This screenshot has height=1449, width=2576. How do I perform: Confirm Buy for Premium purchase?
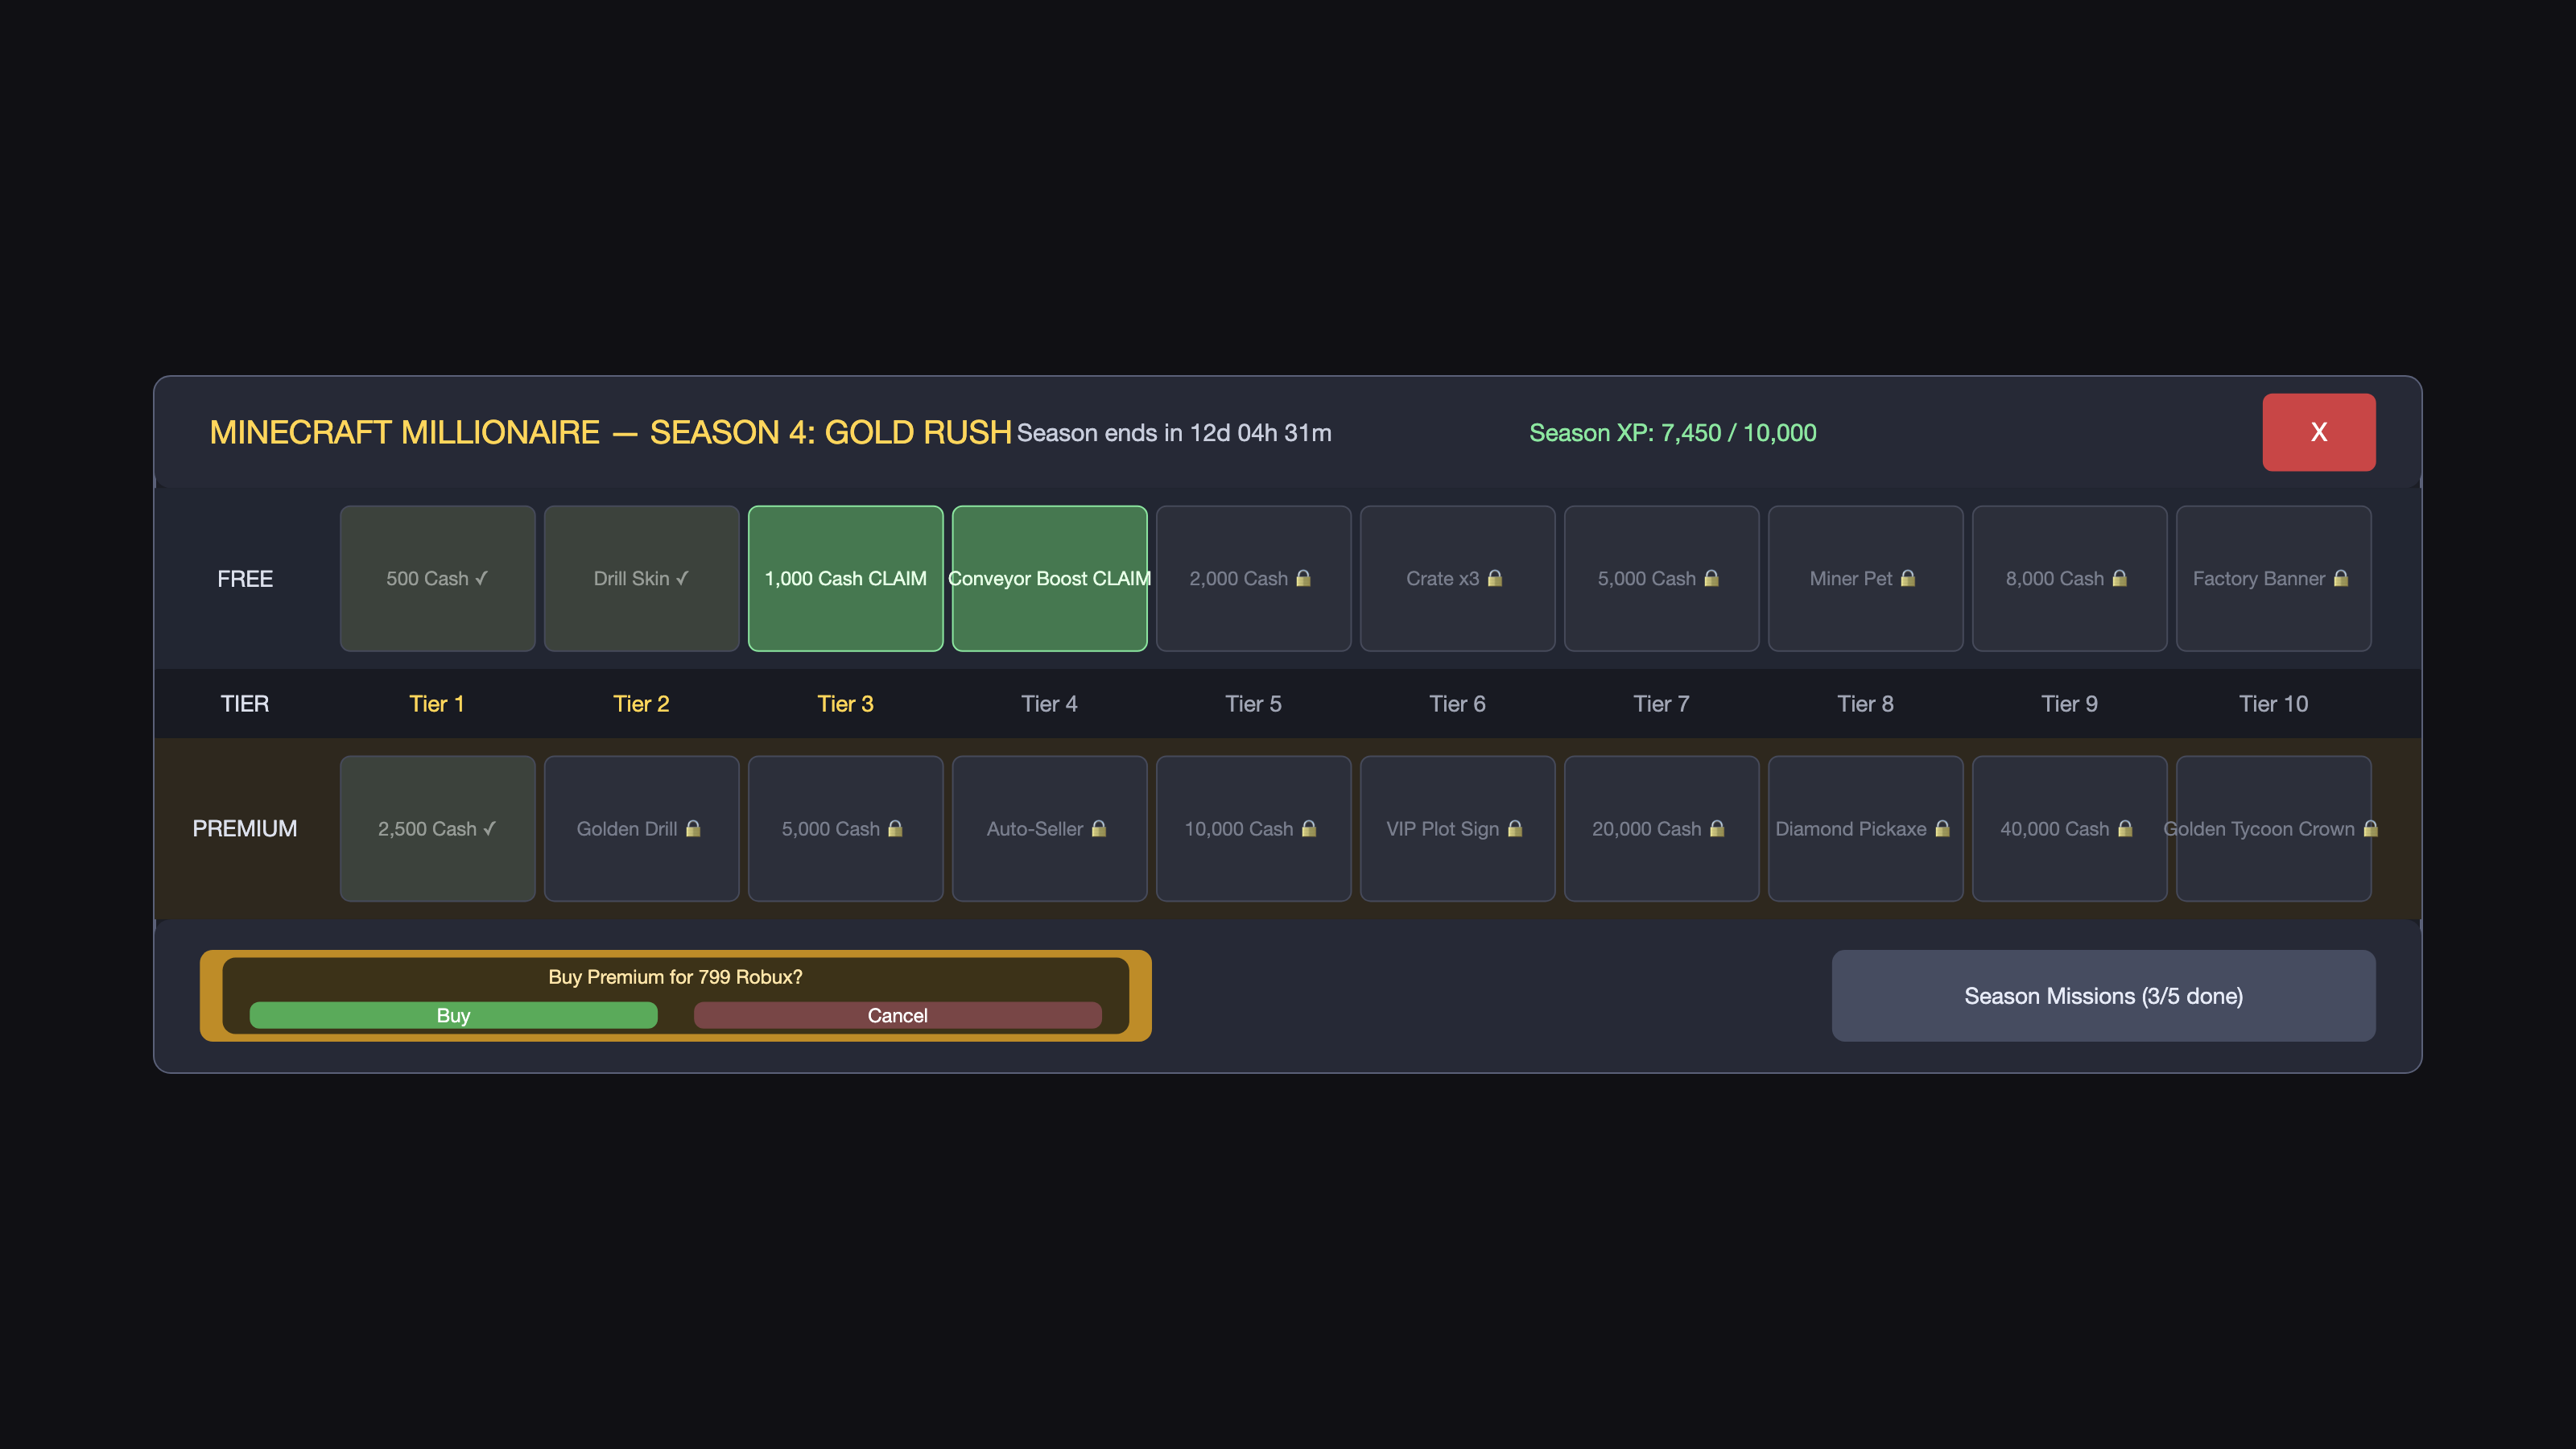tap(453, 1015)
